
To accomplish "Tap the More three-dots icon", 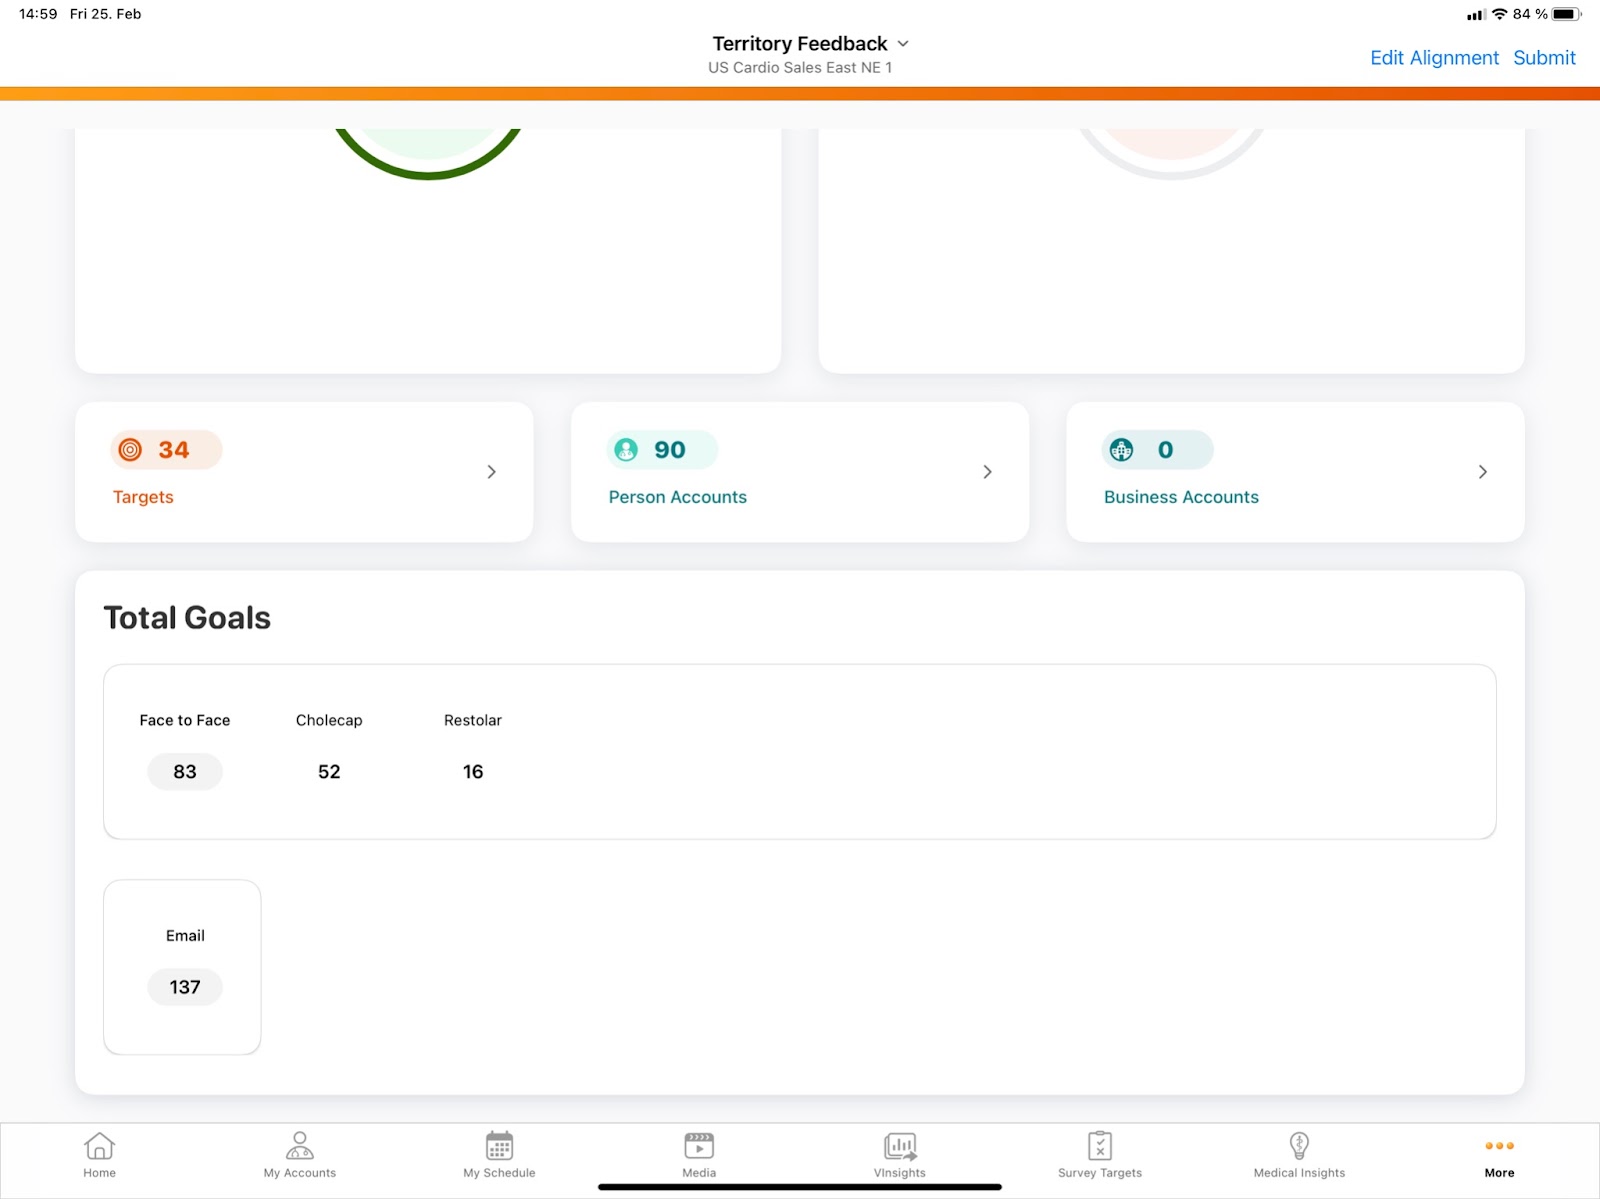I will pos(1499,1146).
